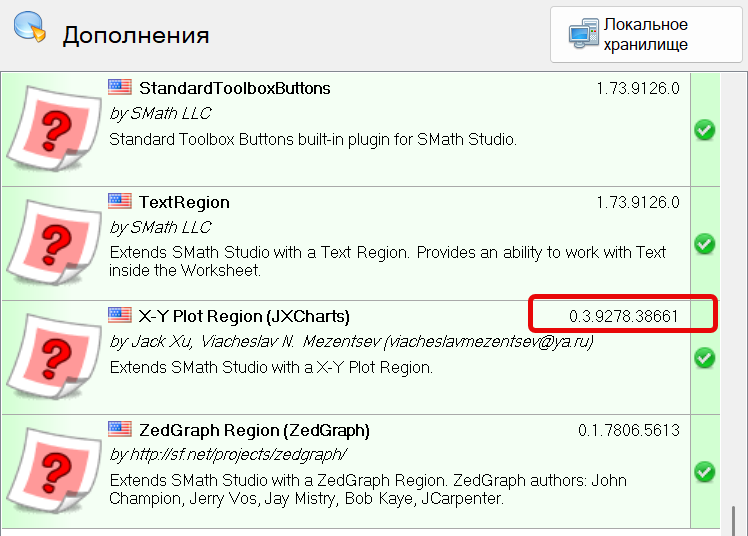Image resolution: width=748 pixels, height=536 pixels.
Task: Click the US flag beside TextRegion
Action: click(x=120, y=202)
